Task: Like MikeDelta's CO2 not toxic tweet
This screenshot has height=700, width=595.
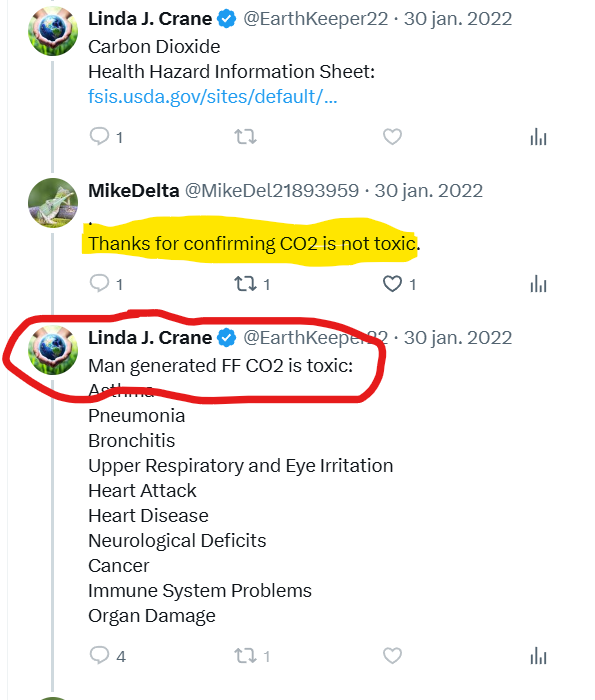Action: [392, 283]
